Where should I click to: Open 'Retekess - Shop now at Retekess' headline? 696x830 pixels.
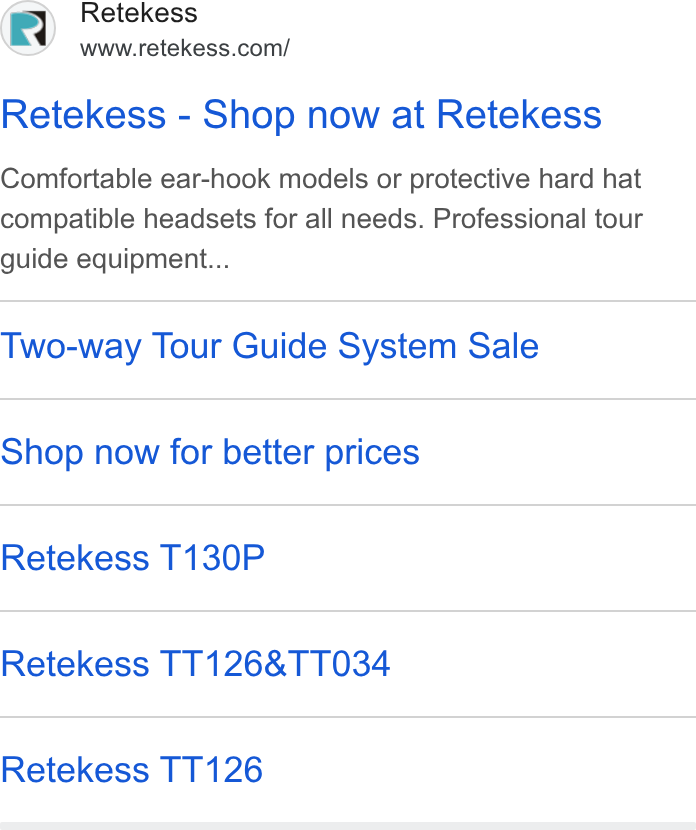coord(301,114)
